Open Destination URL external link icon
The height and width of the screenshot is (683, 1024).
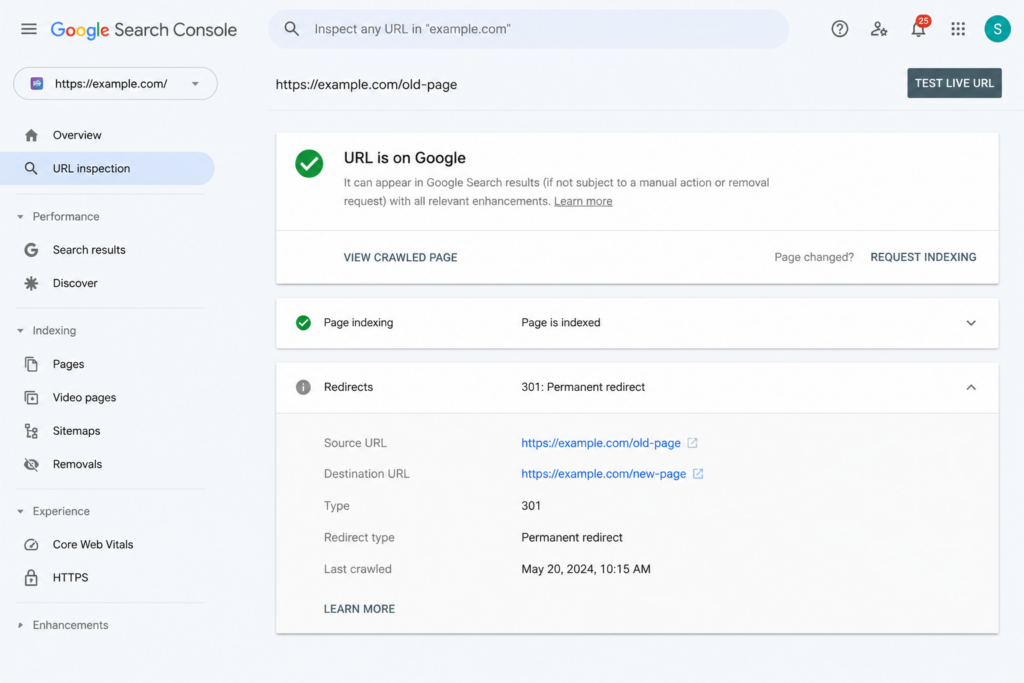698,473
